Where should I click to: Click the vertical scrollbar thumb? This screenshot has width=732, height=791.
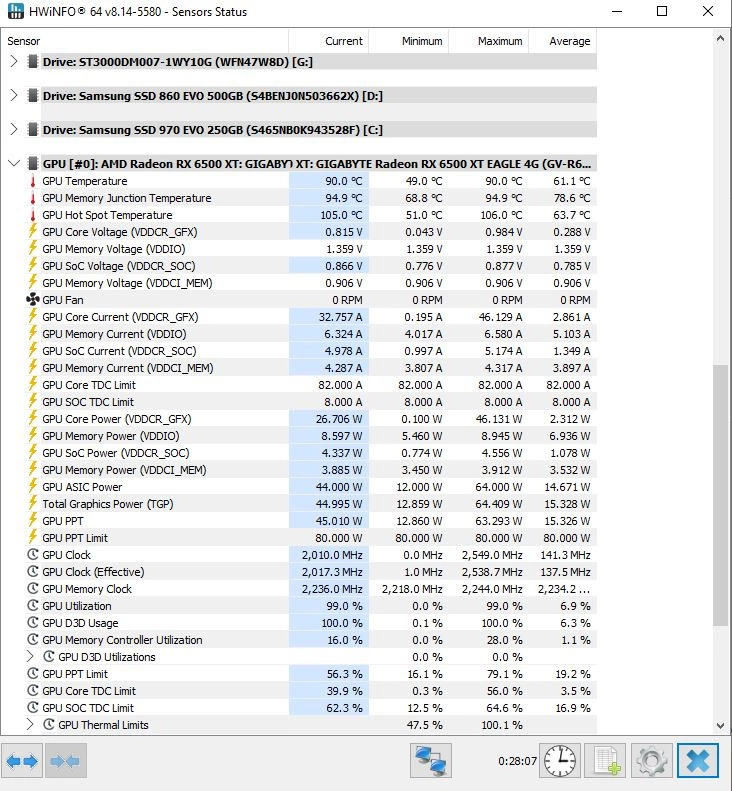(x=721, y=495)
